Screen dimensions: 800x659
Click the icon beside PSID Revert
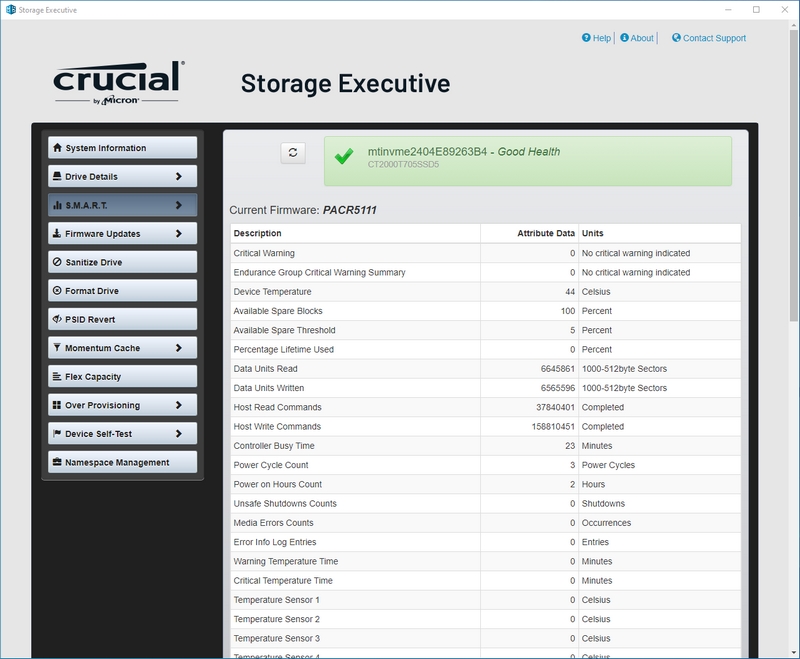[x=57, y=319]
